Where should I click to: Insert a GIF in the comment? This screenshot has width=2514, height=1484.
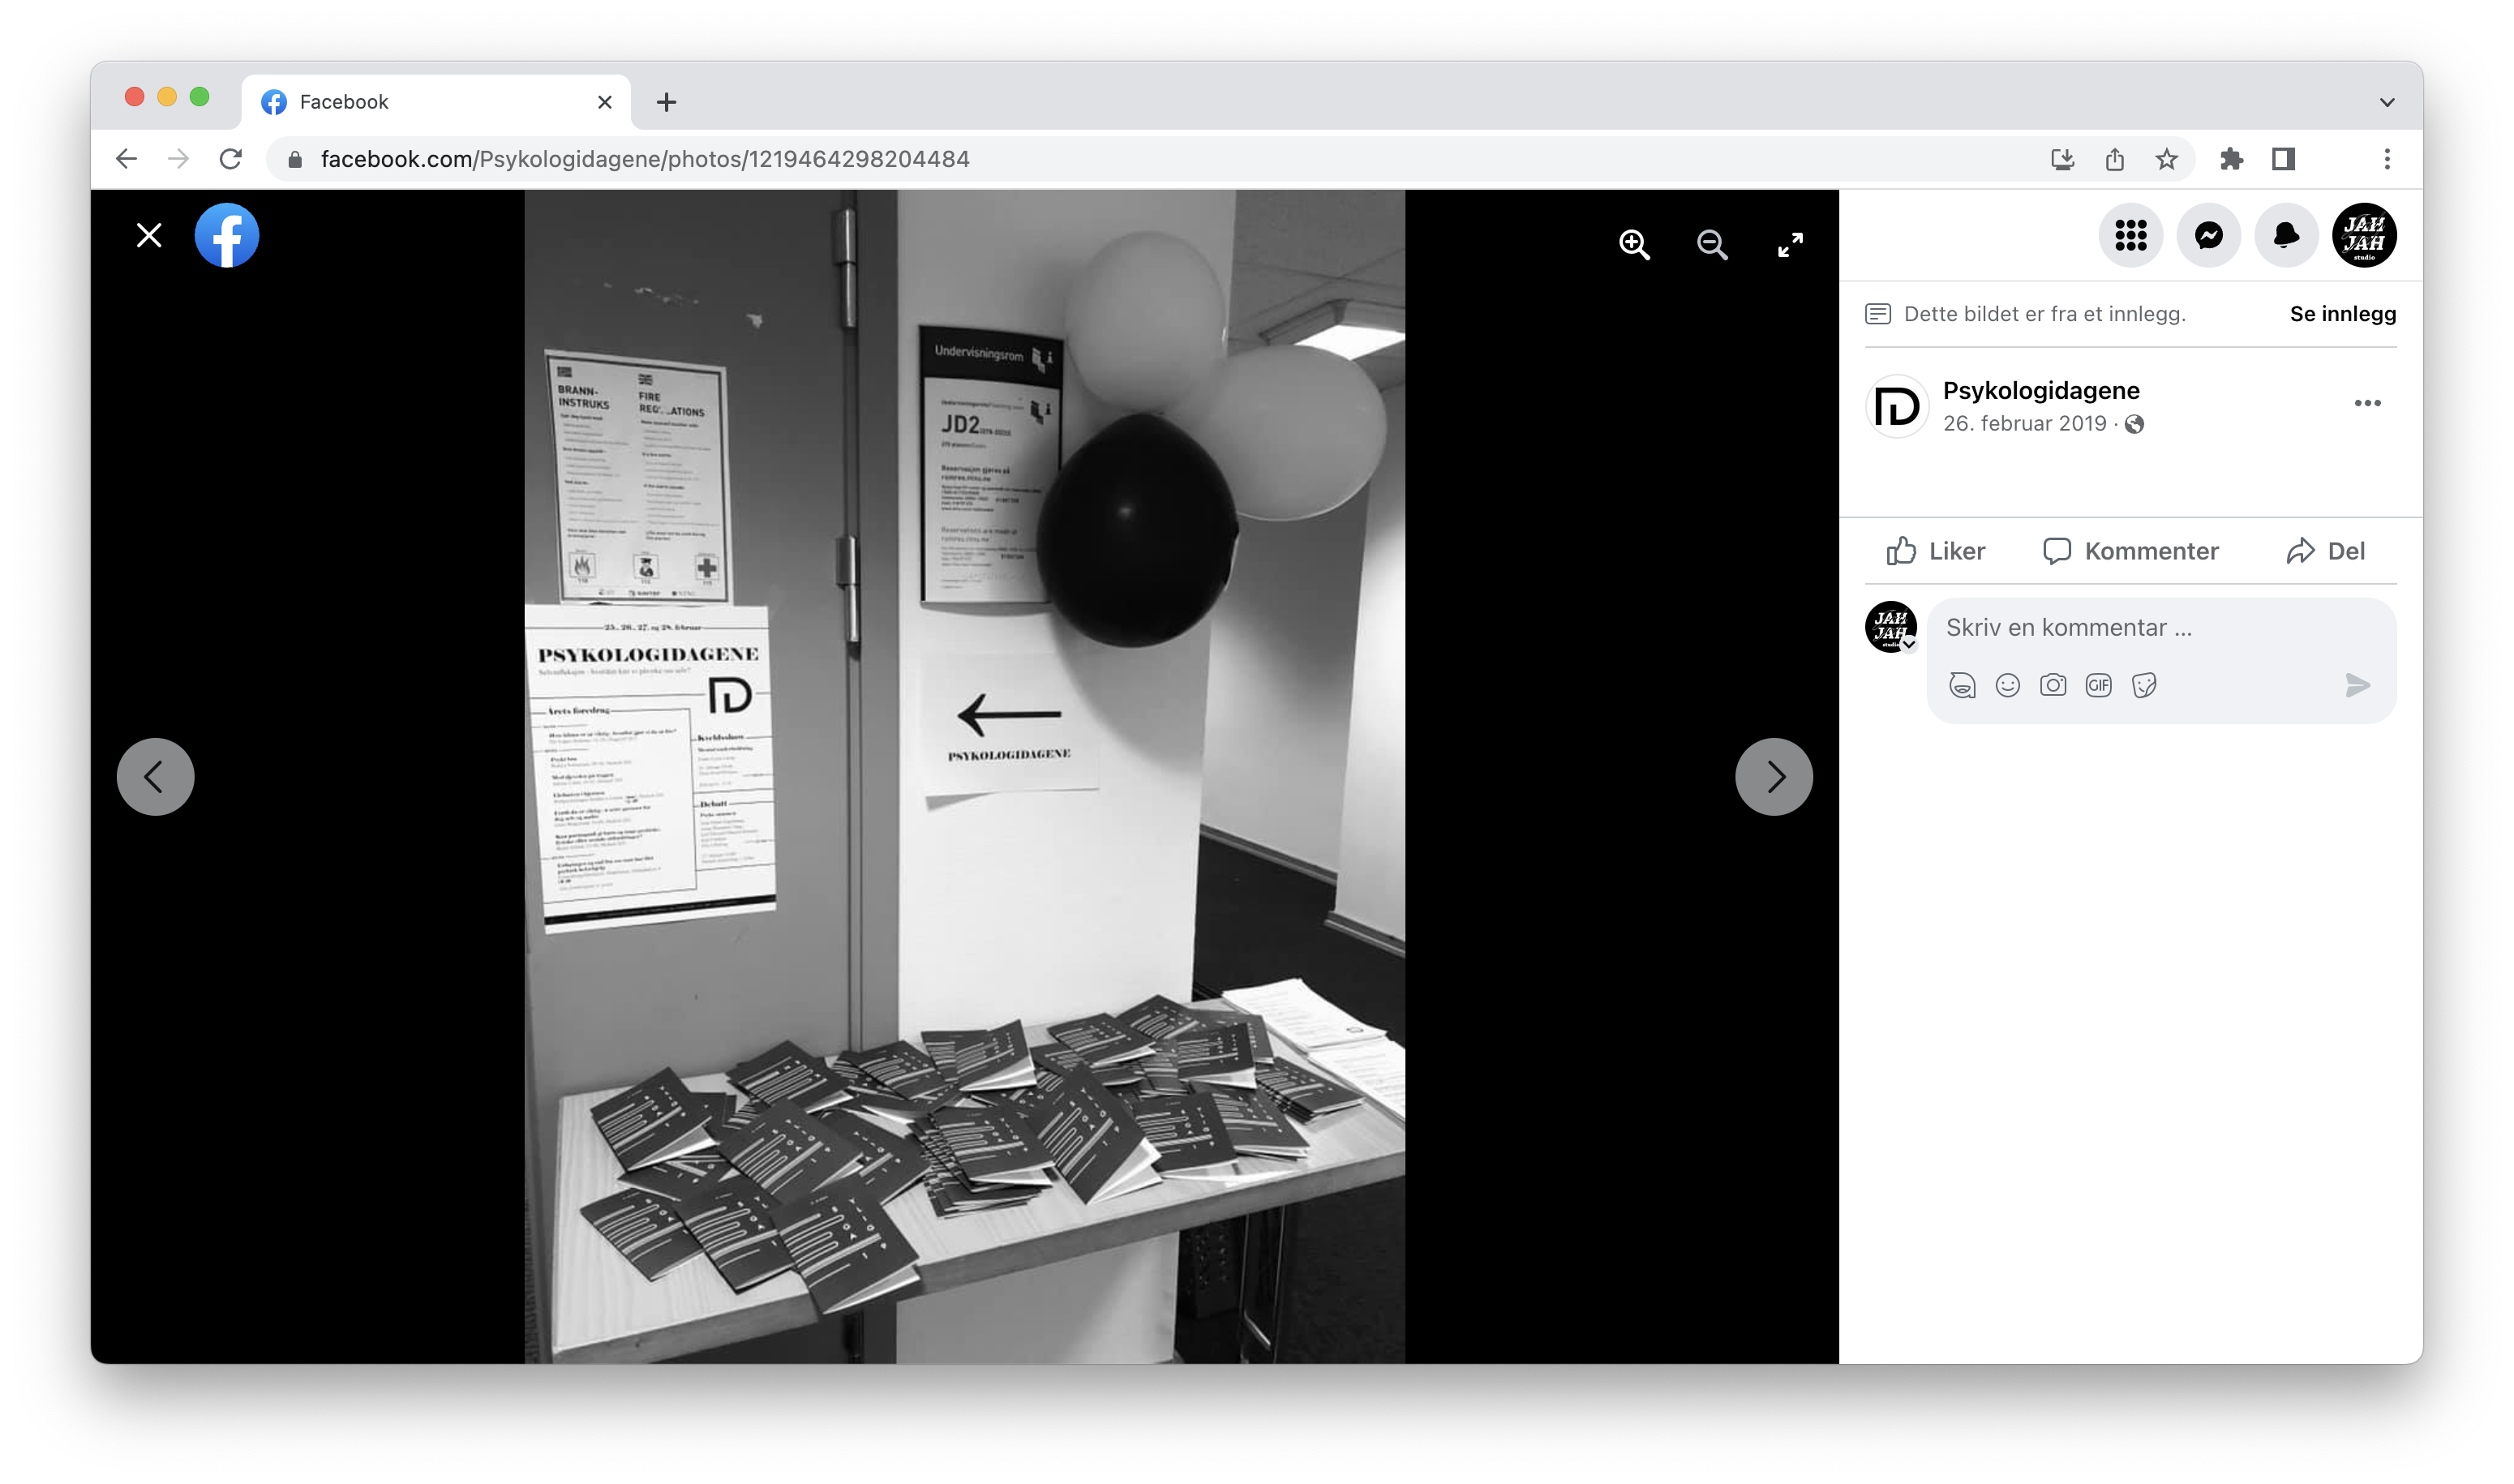coord(2098,685)
